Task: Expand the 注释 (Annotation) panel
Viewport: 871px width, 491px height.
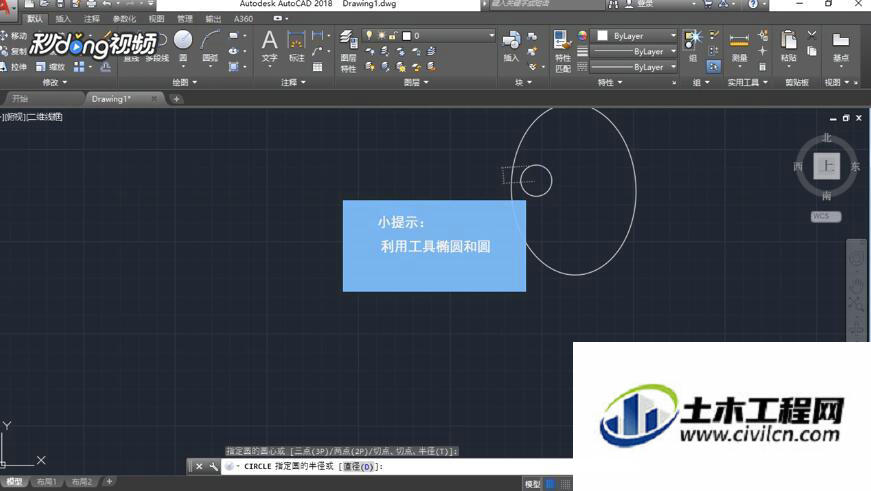Action: [x=293, y=82]
